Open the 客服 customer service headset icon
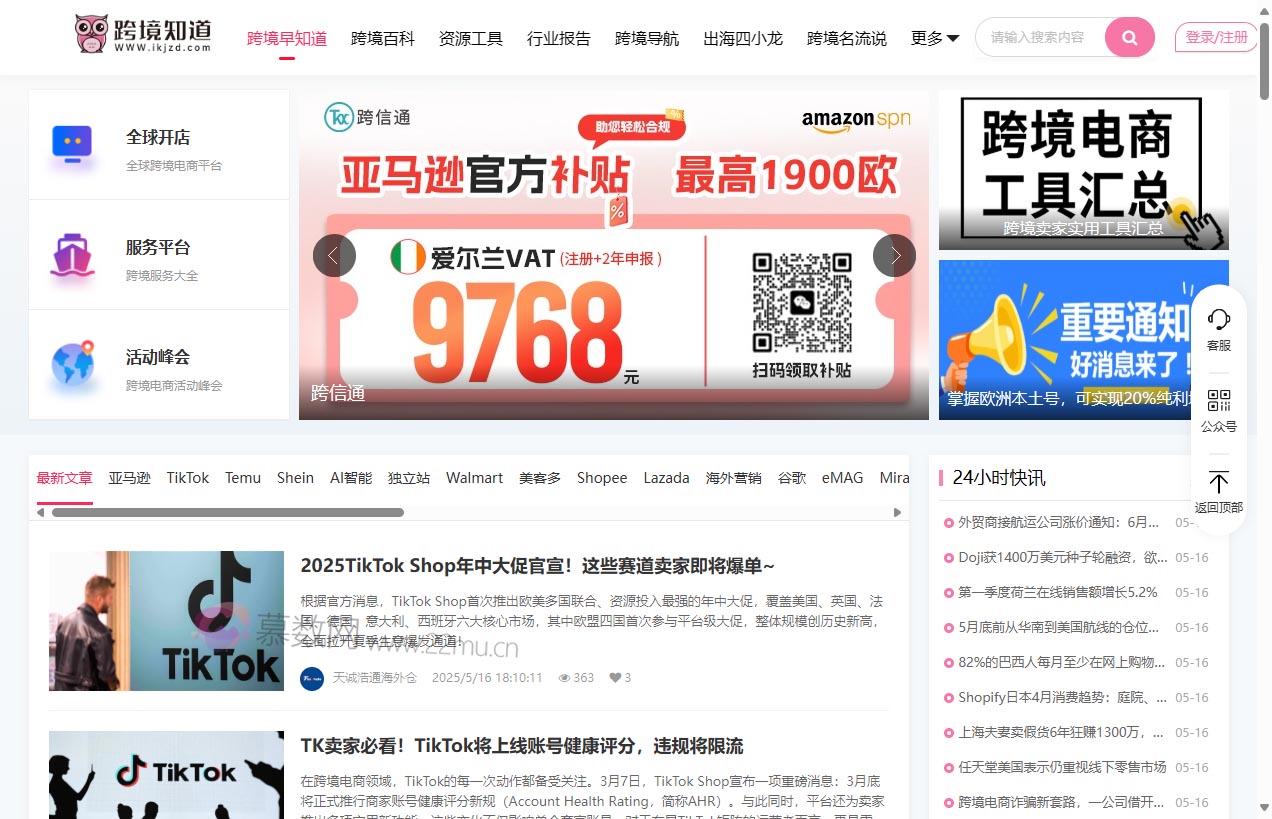The height and width of the screenshot is (819, 1272). click(1218, 319)
